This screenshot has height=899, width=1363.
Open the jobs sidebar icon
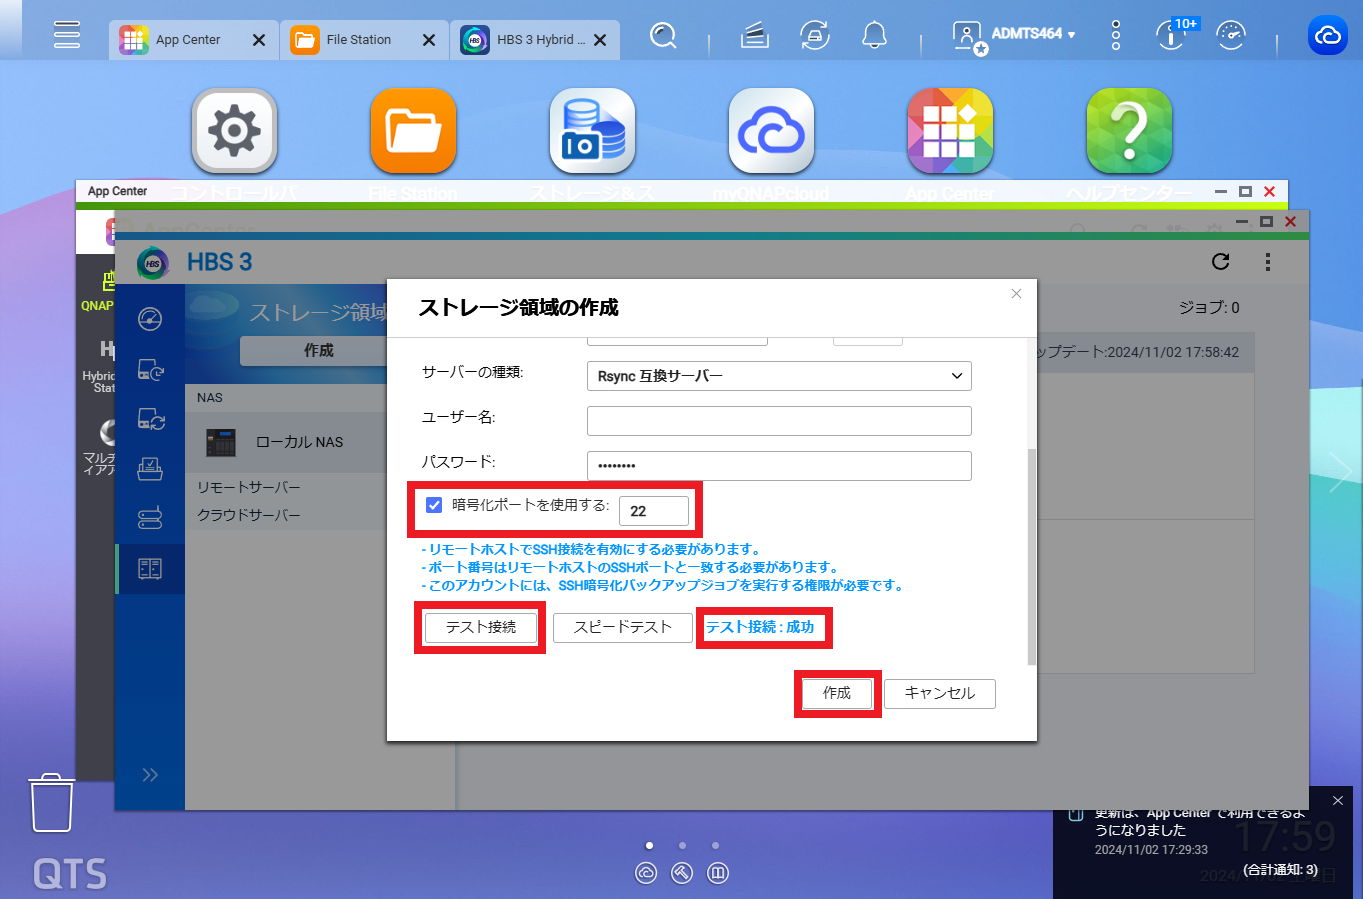tap(150, 468)
